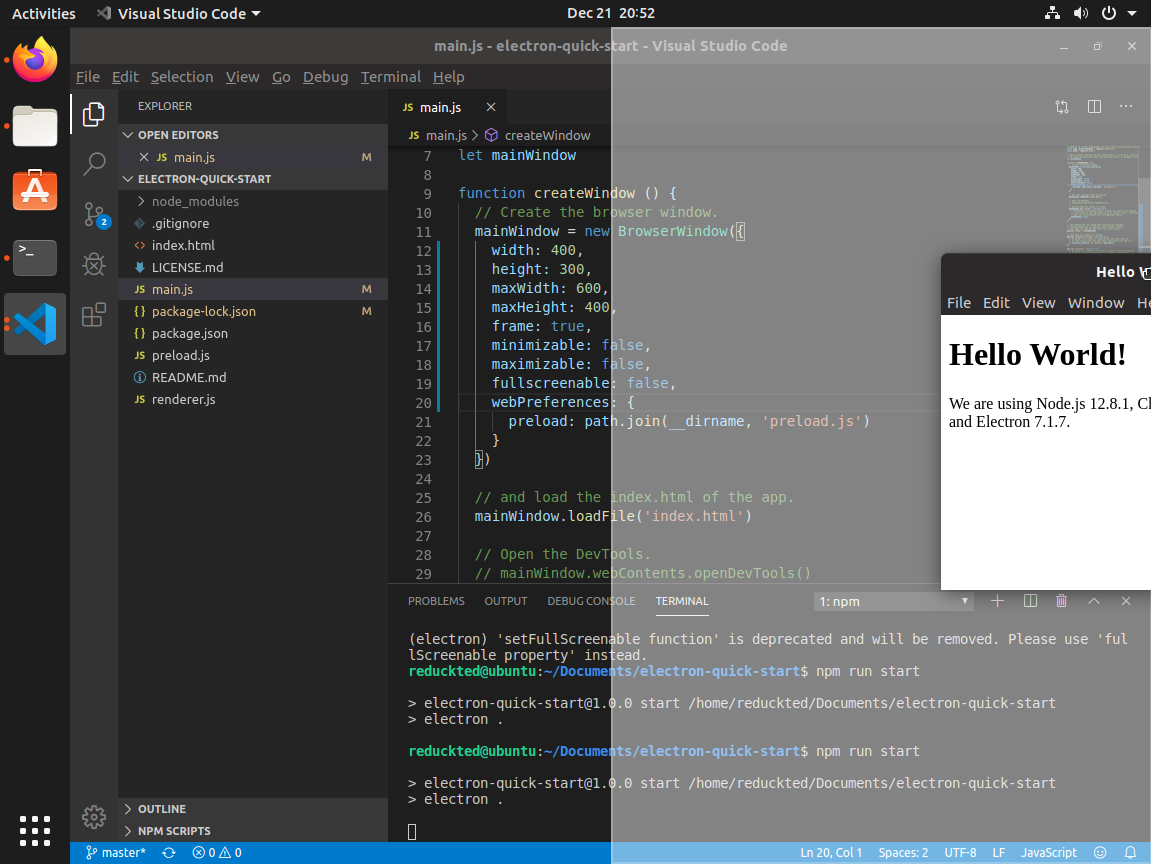The height and width of the screenshot is (864, 1151).
Task: Kill the terminal with the trash icon
Action: click(1061, 600)
